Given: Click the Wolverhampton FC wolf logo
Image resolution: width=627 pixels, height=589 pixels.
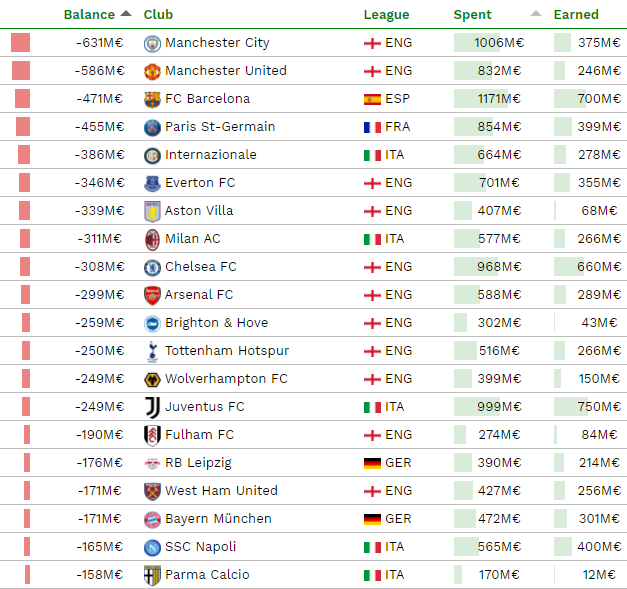Looking at the screenshot, I should tap(152, 379).
